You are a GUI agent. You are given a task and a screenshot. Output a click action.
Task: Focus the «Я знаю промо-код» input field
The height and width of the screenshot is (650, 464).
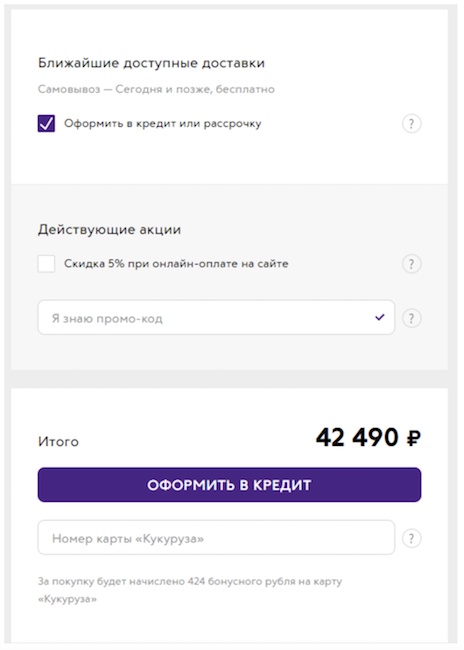tap(216, 318)
